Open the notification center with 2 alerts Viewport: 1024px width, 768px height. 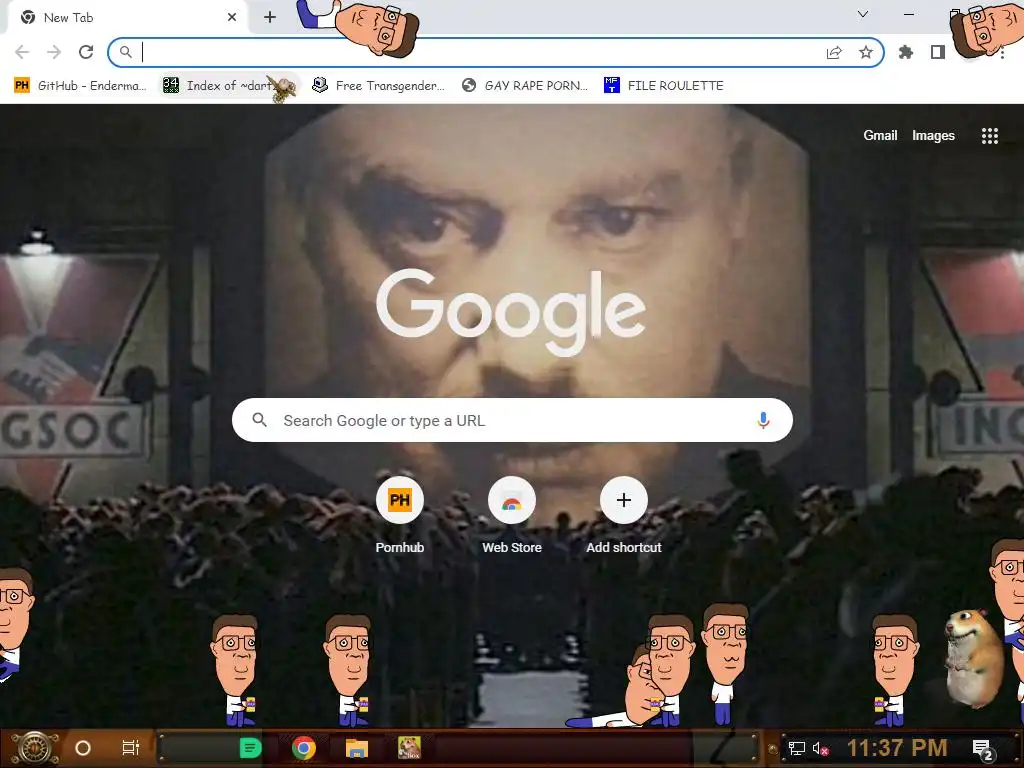point(983,749)
